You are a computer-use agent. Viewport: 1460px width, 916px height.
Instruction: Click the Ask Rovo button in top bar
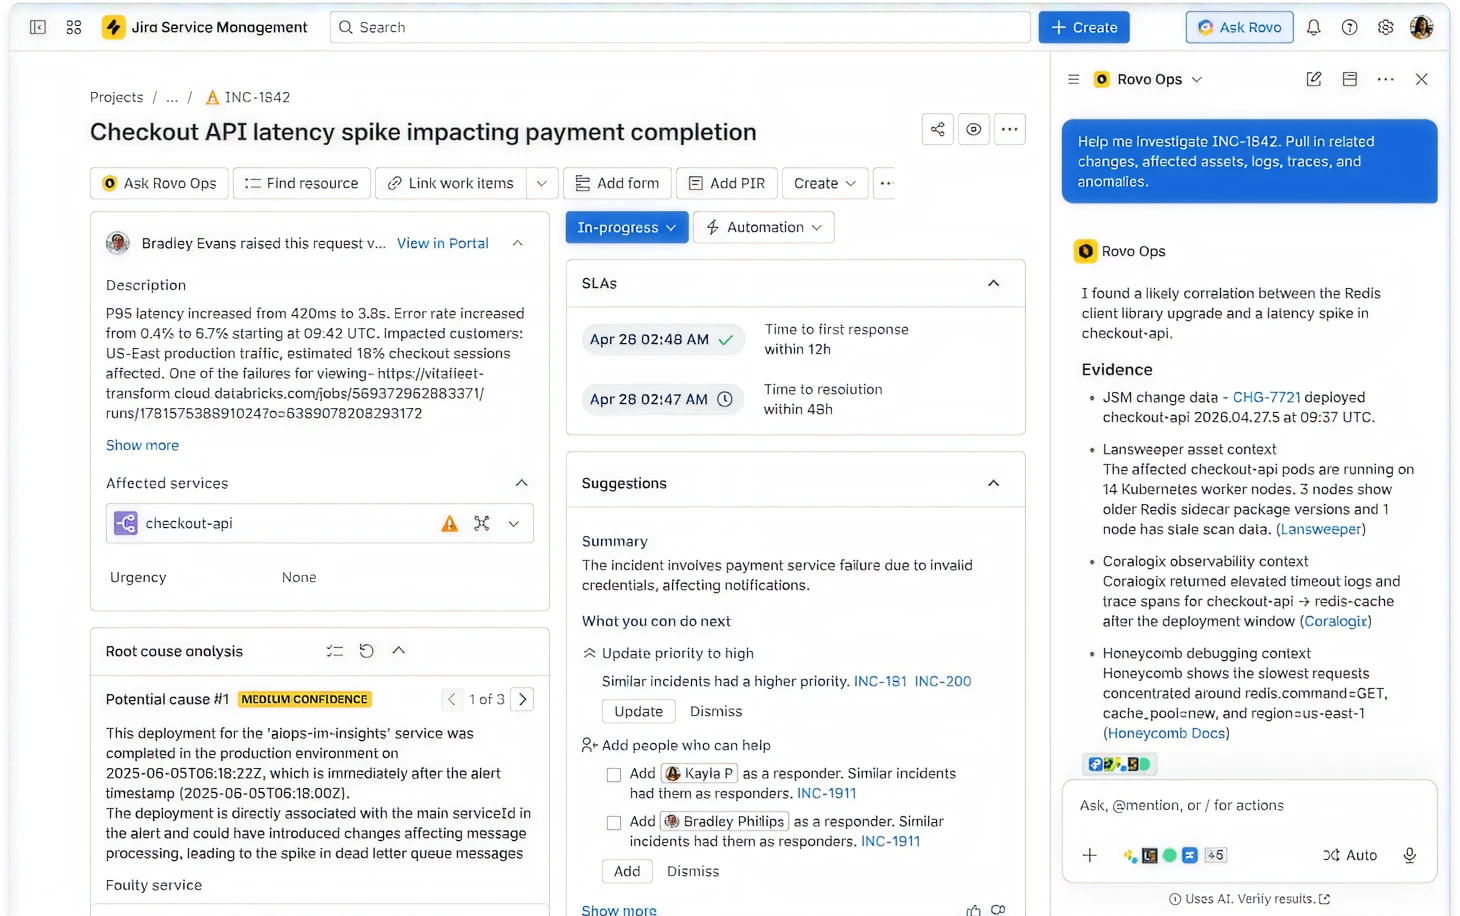coord(1240,27)
